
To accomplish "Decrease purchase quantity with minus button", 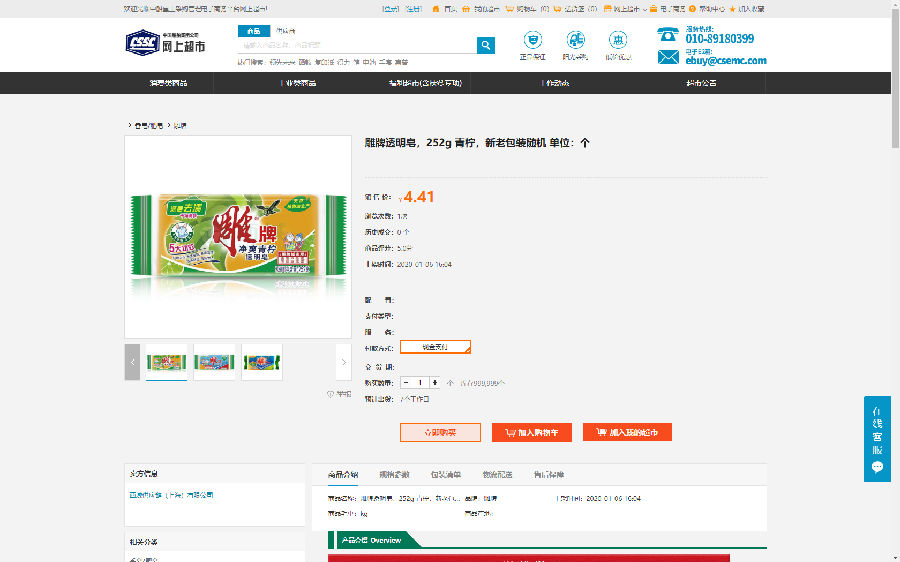I will tap(406, 382).
